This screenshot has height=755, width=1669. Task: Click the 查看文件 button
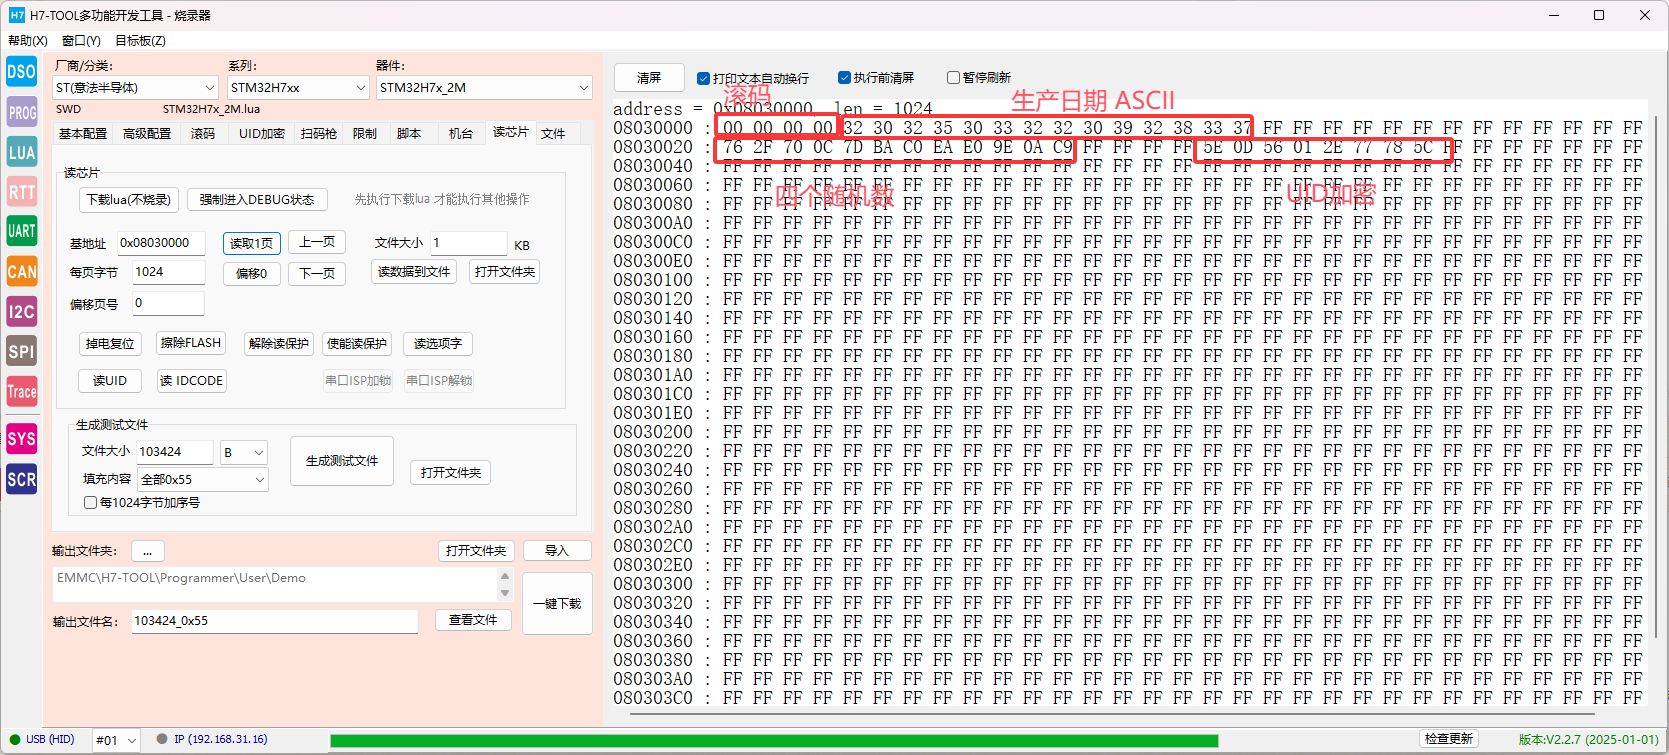[x=473, y=620]
